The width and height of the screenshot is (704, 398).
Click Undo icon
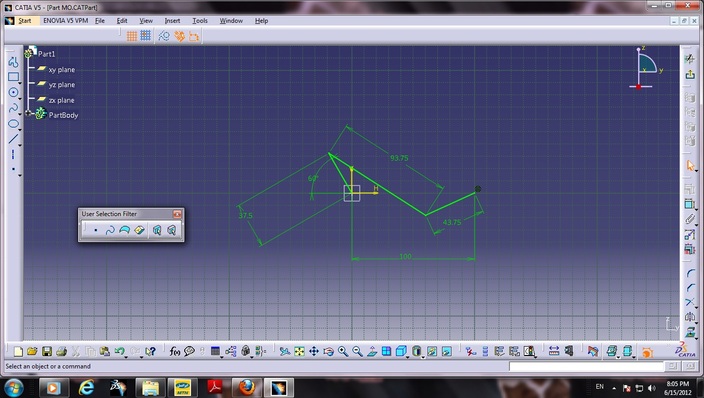point(119,351)
